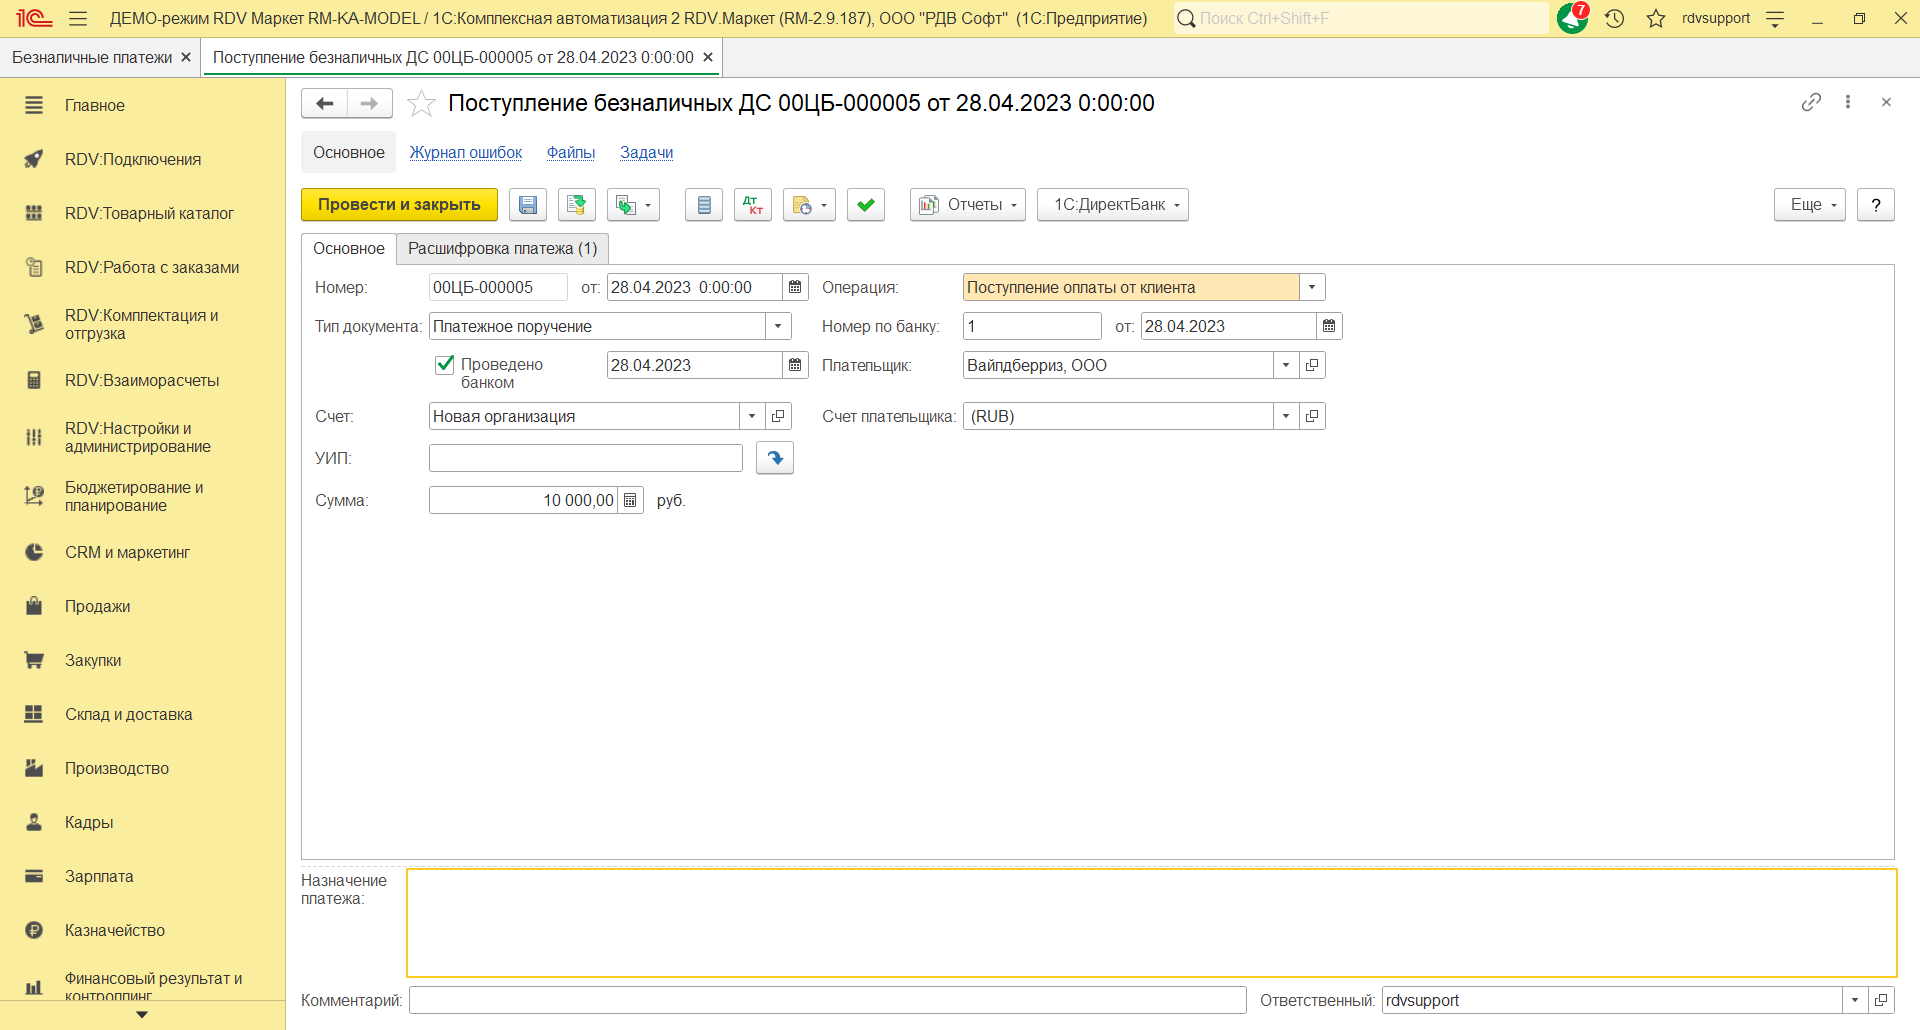The image size is (1920, 1030).
Task: Toggle the Проведено банком checkbox
Action: pyautogui.click(x=445, y=365)
